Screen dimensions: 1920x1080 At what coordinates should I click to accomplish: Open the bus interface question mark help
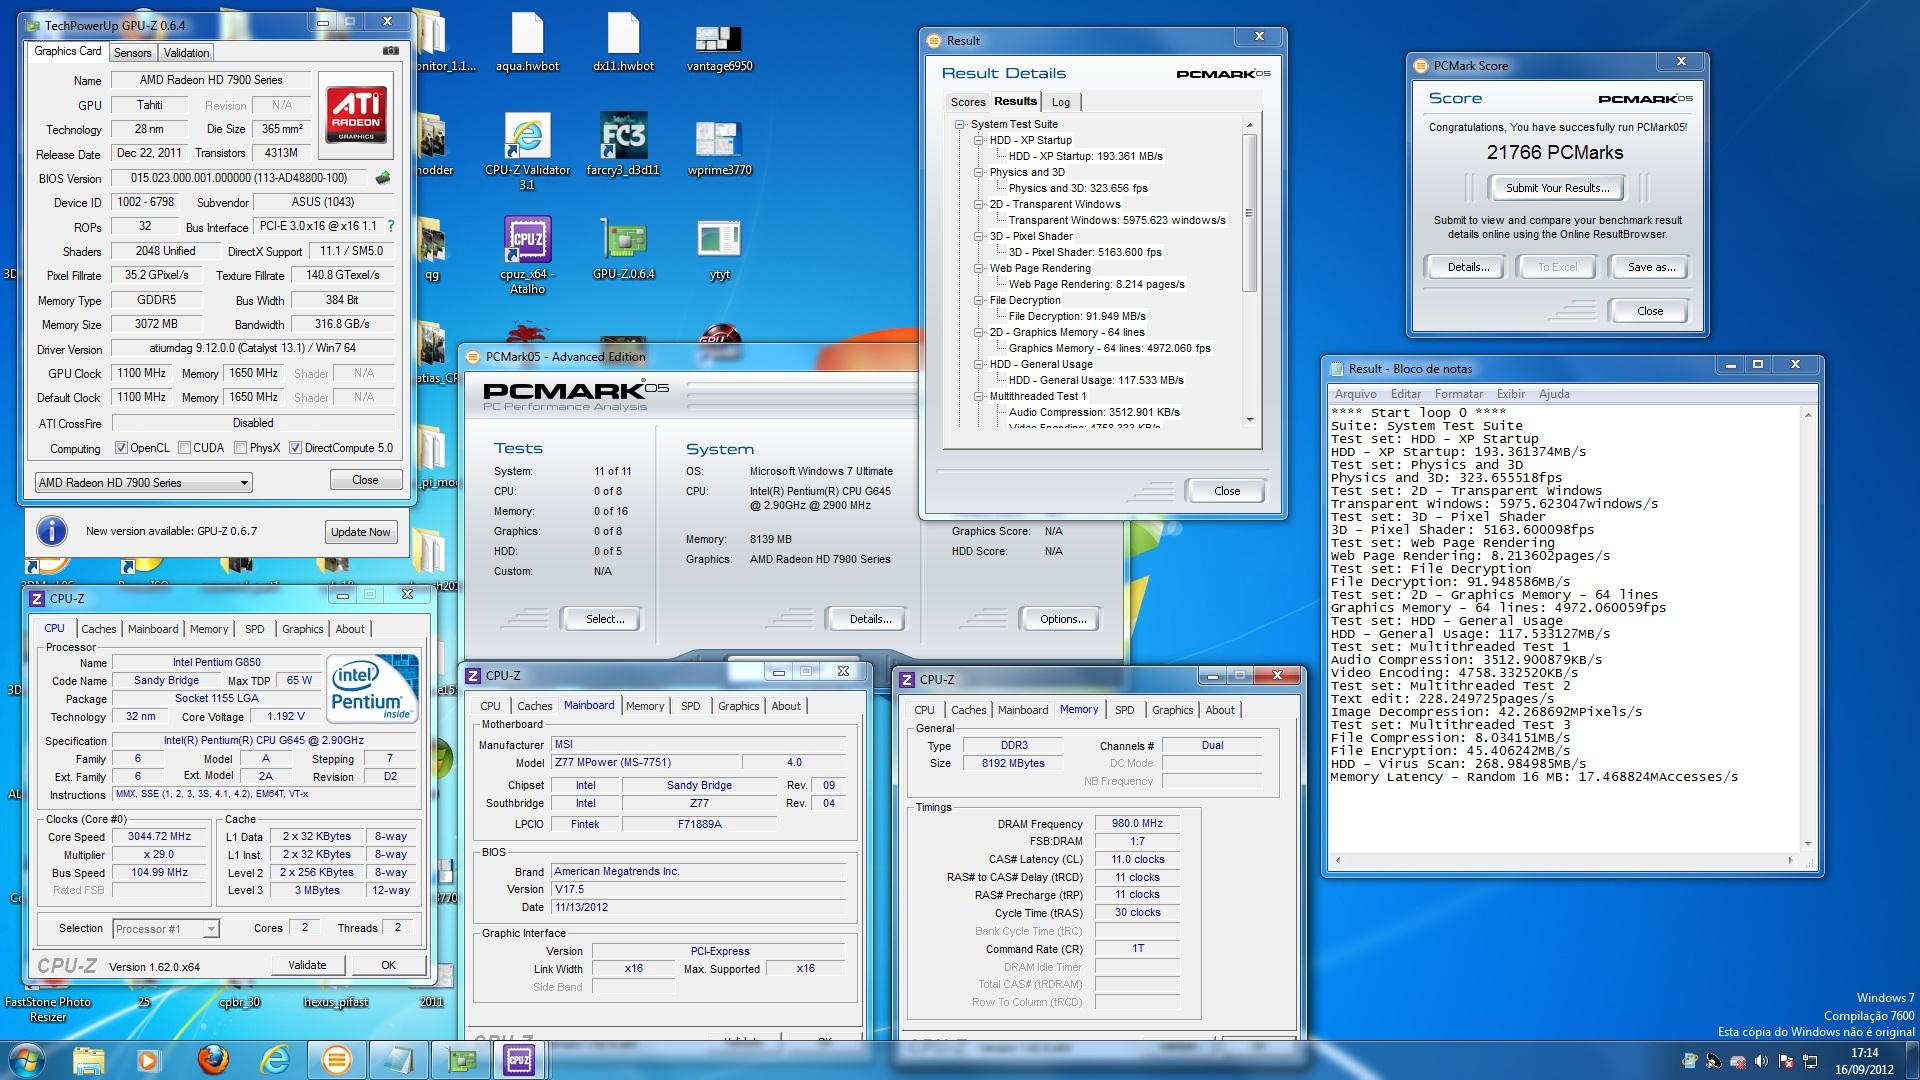(x=391, y=227)
